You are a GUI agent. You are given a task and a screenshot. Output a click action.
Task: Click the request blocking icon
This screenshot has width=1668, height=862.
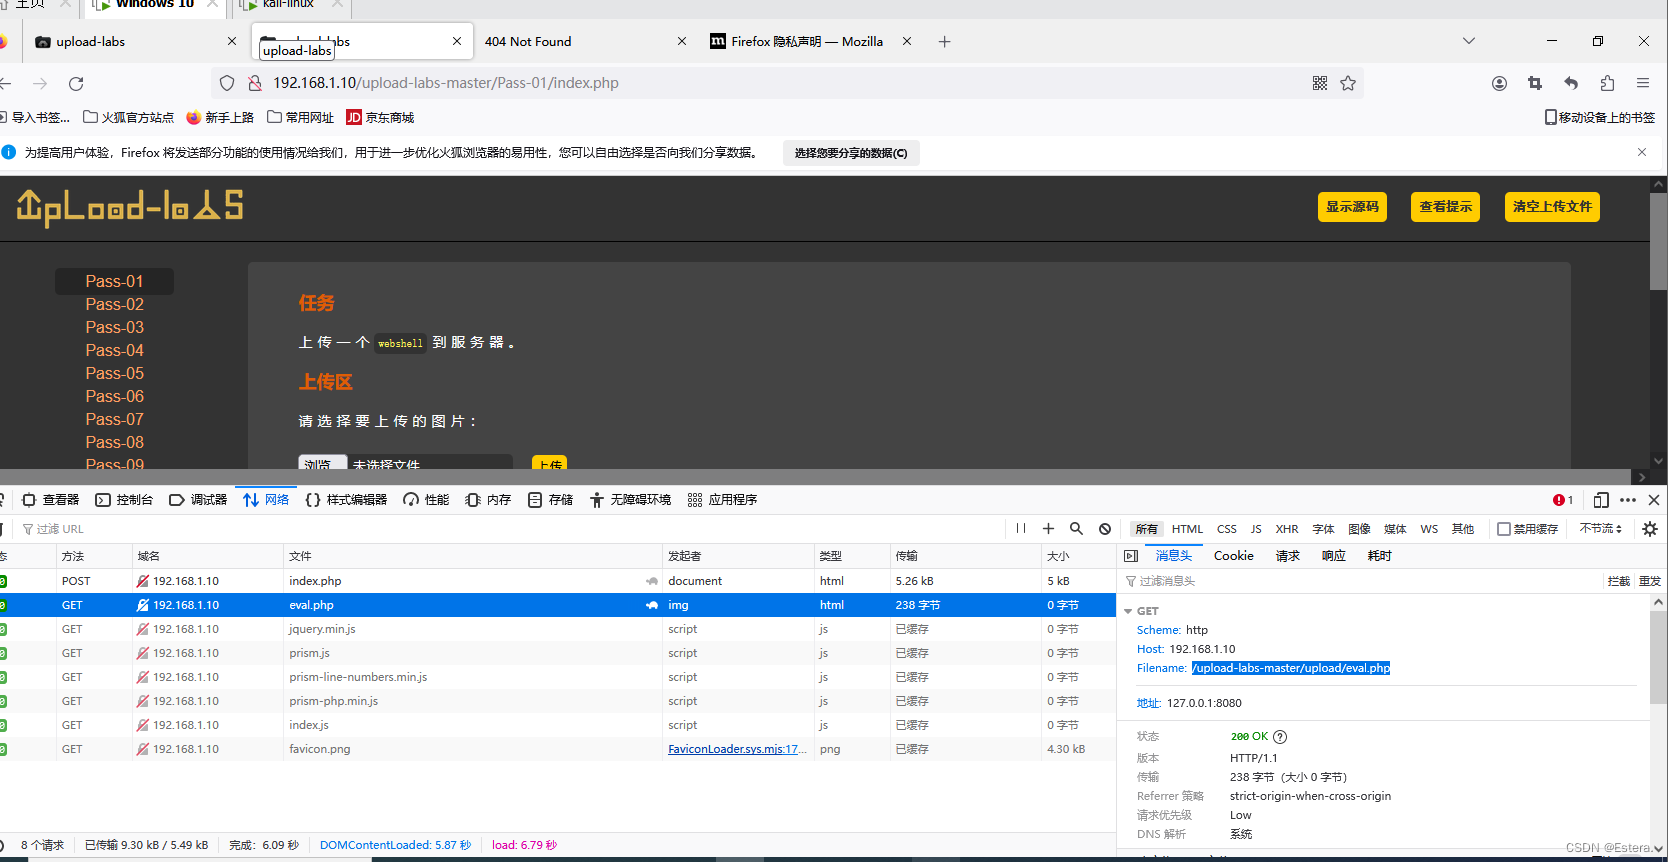coord(1104,529)
